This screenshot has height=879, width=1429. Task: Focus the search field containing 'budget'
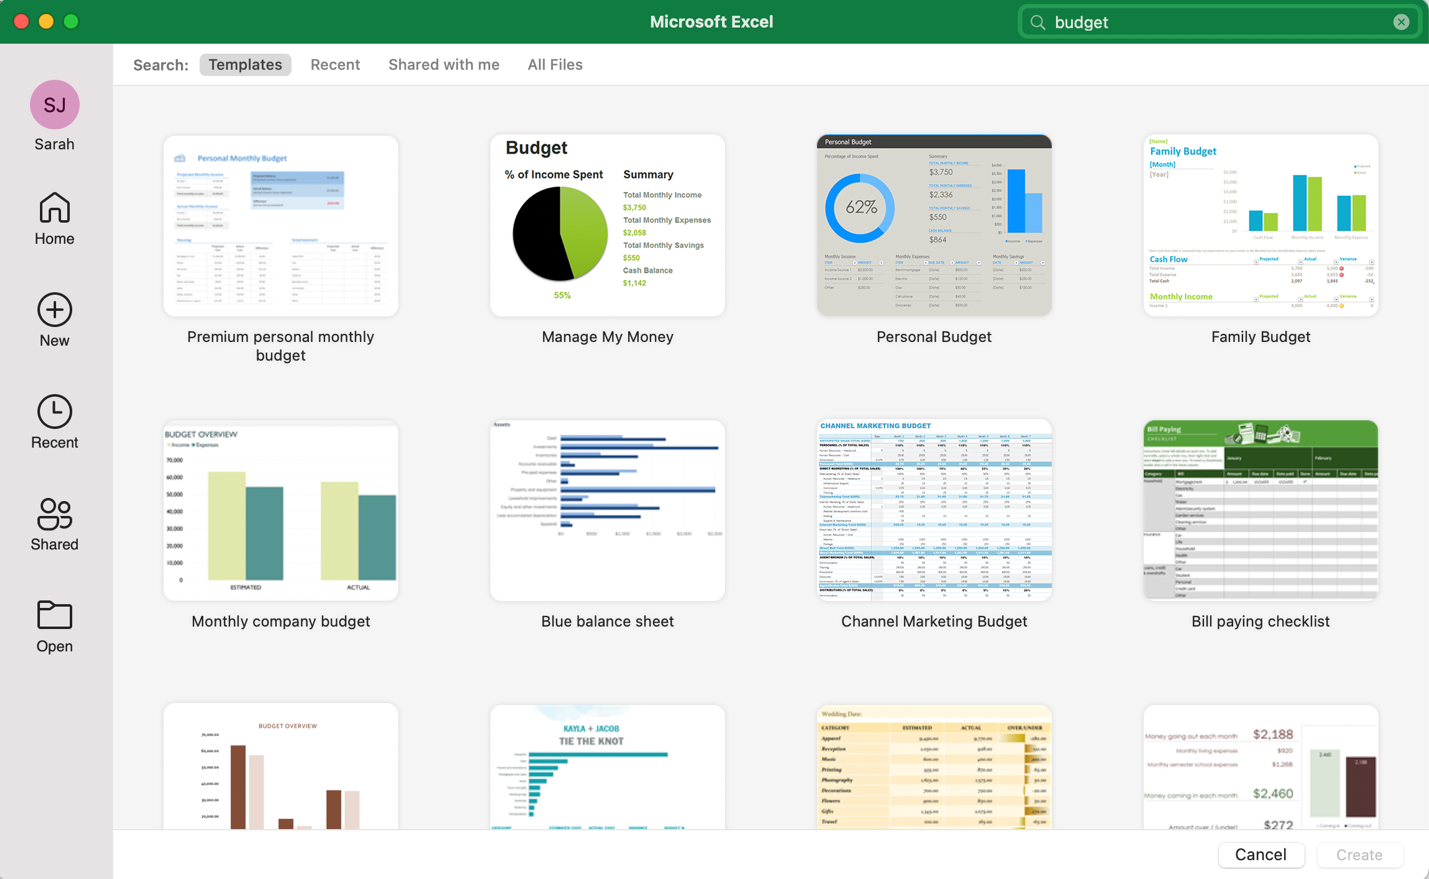(1219, 22)
